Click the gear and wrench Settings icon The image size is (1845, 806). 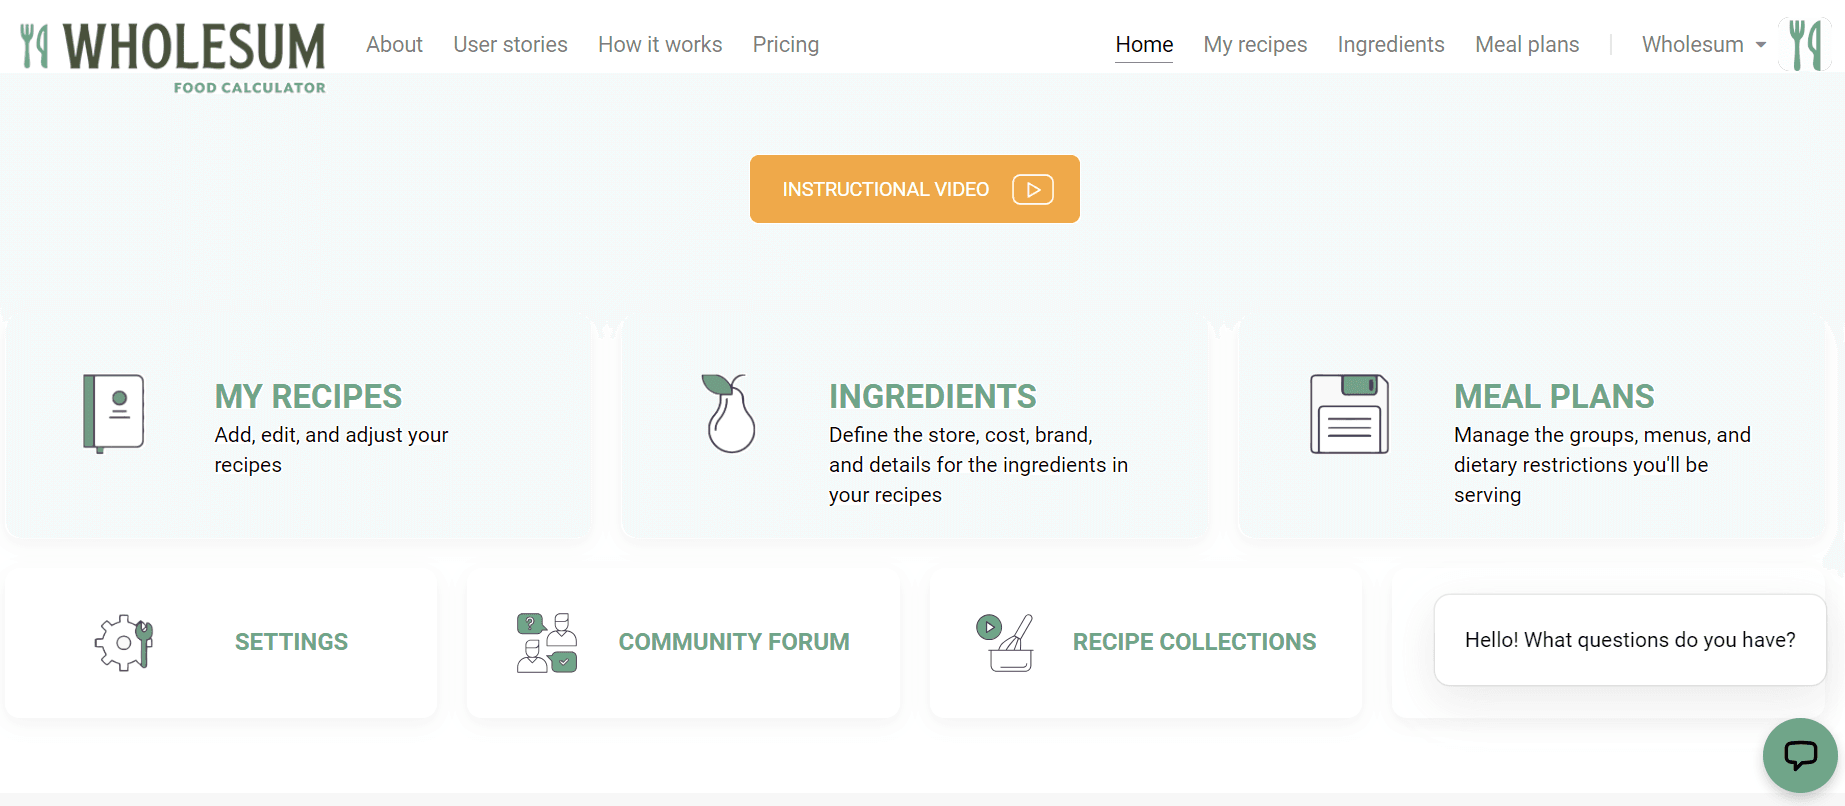124,642
